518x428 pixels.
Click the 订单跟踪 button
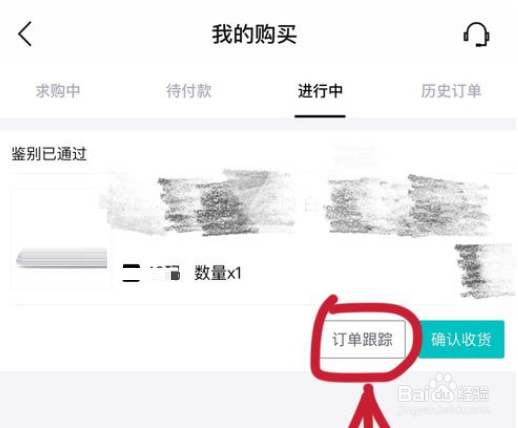coord(362,339)
